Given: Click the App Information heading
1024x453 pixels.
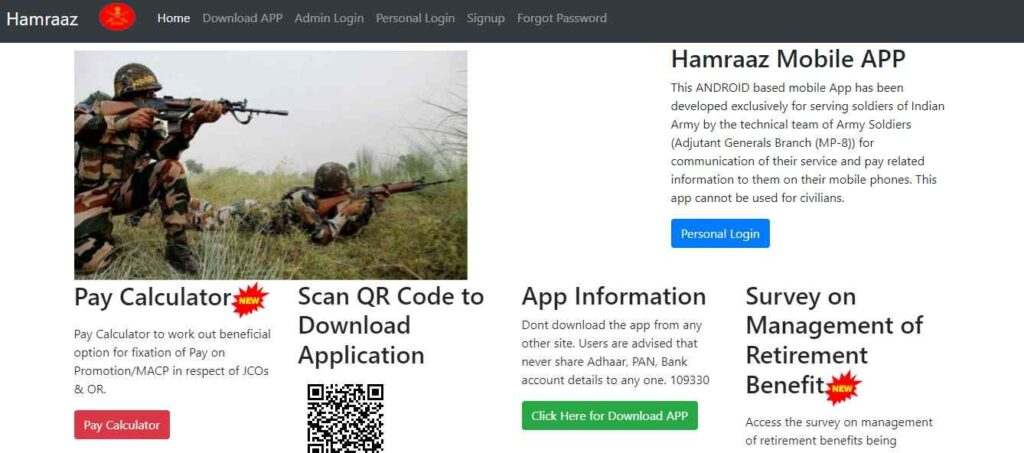Looking at the screenshot, I should click(x=614, y=297).
